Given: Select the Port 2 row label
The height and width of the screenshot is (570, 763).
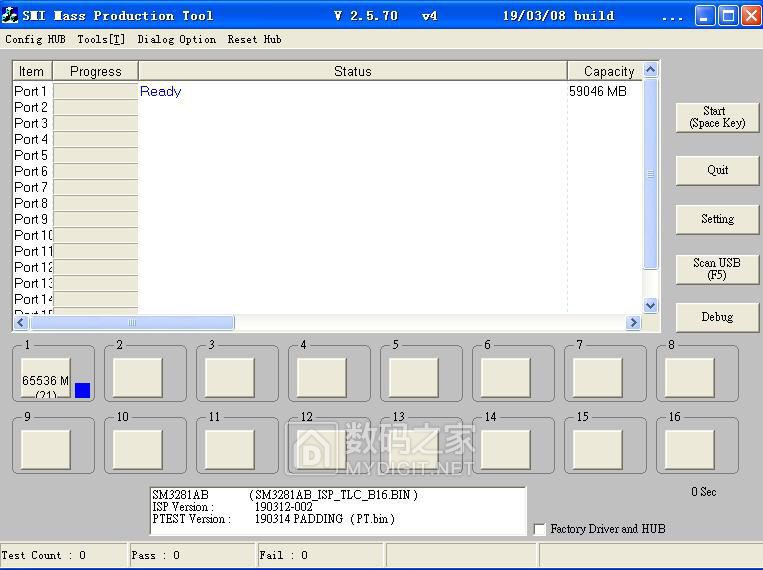Looking at the screenshot, I should (31, 107).
